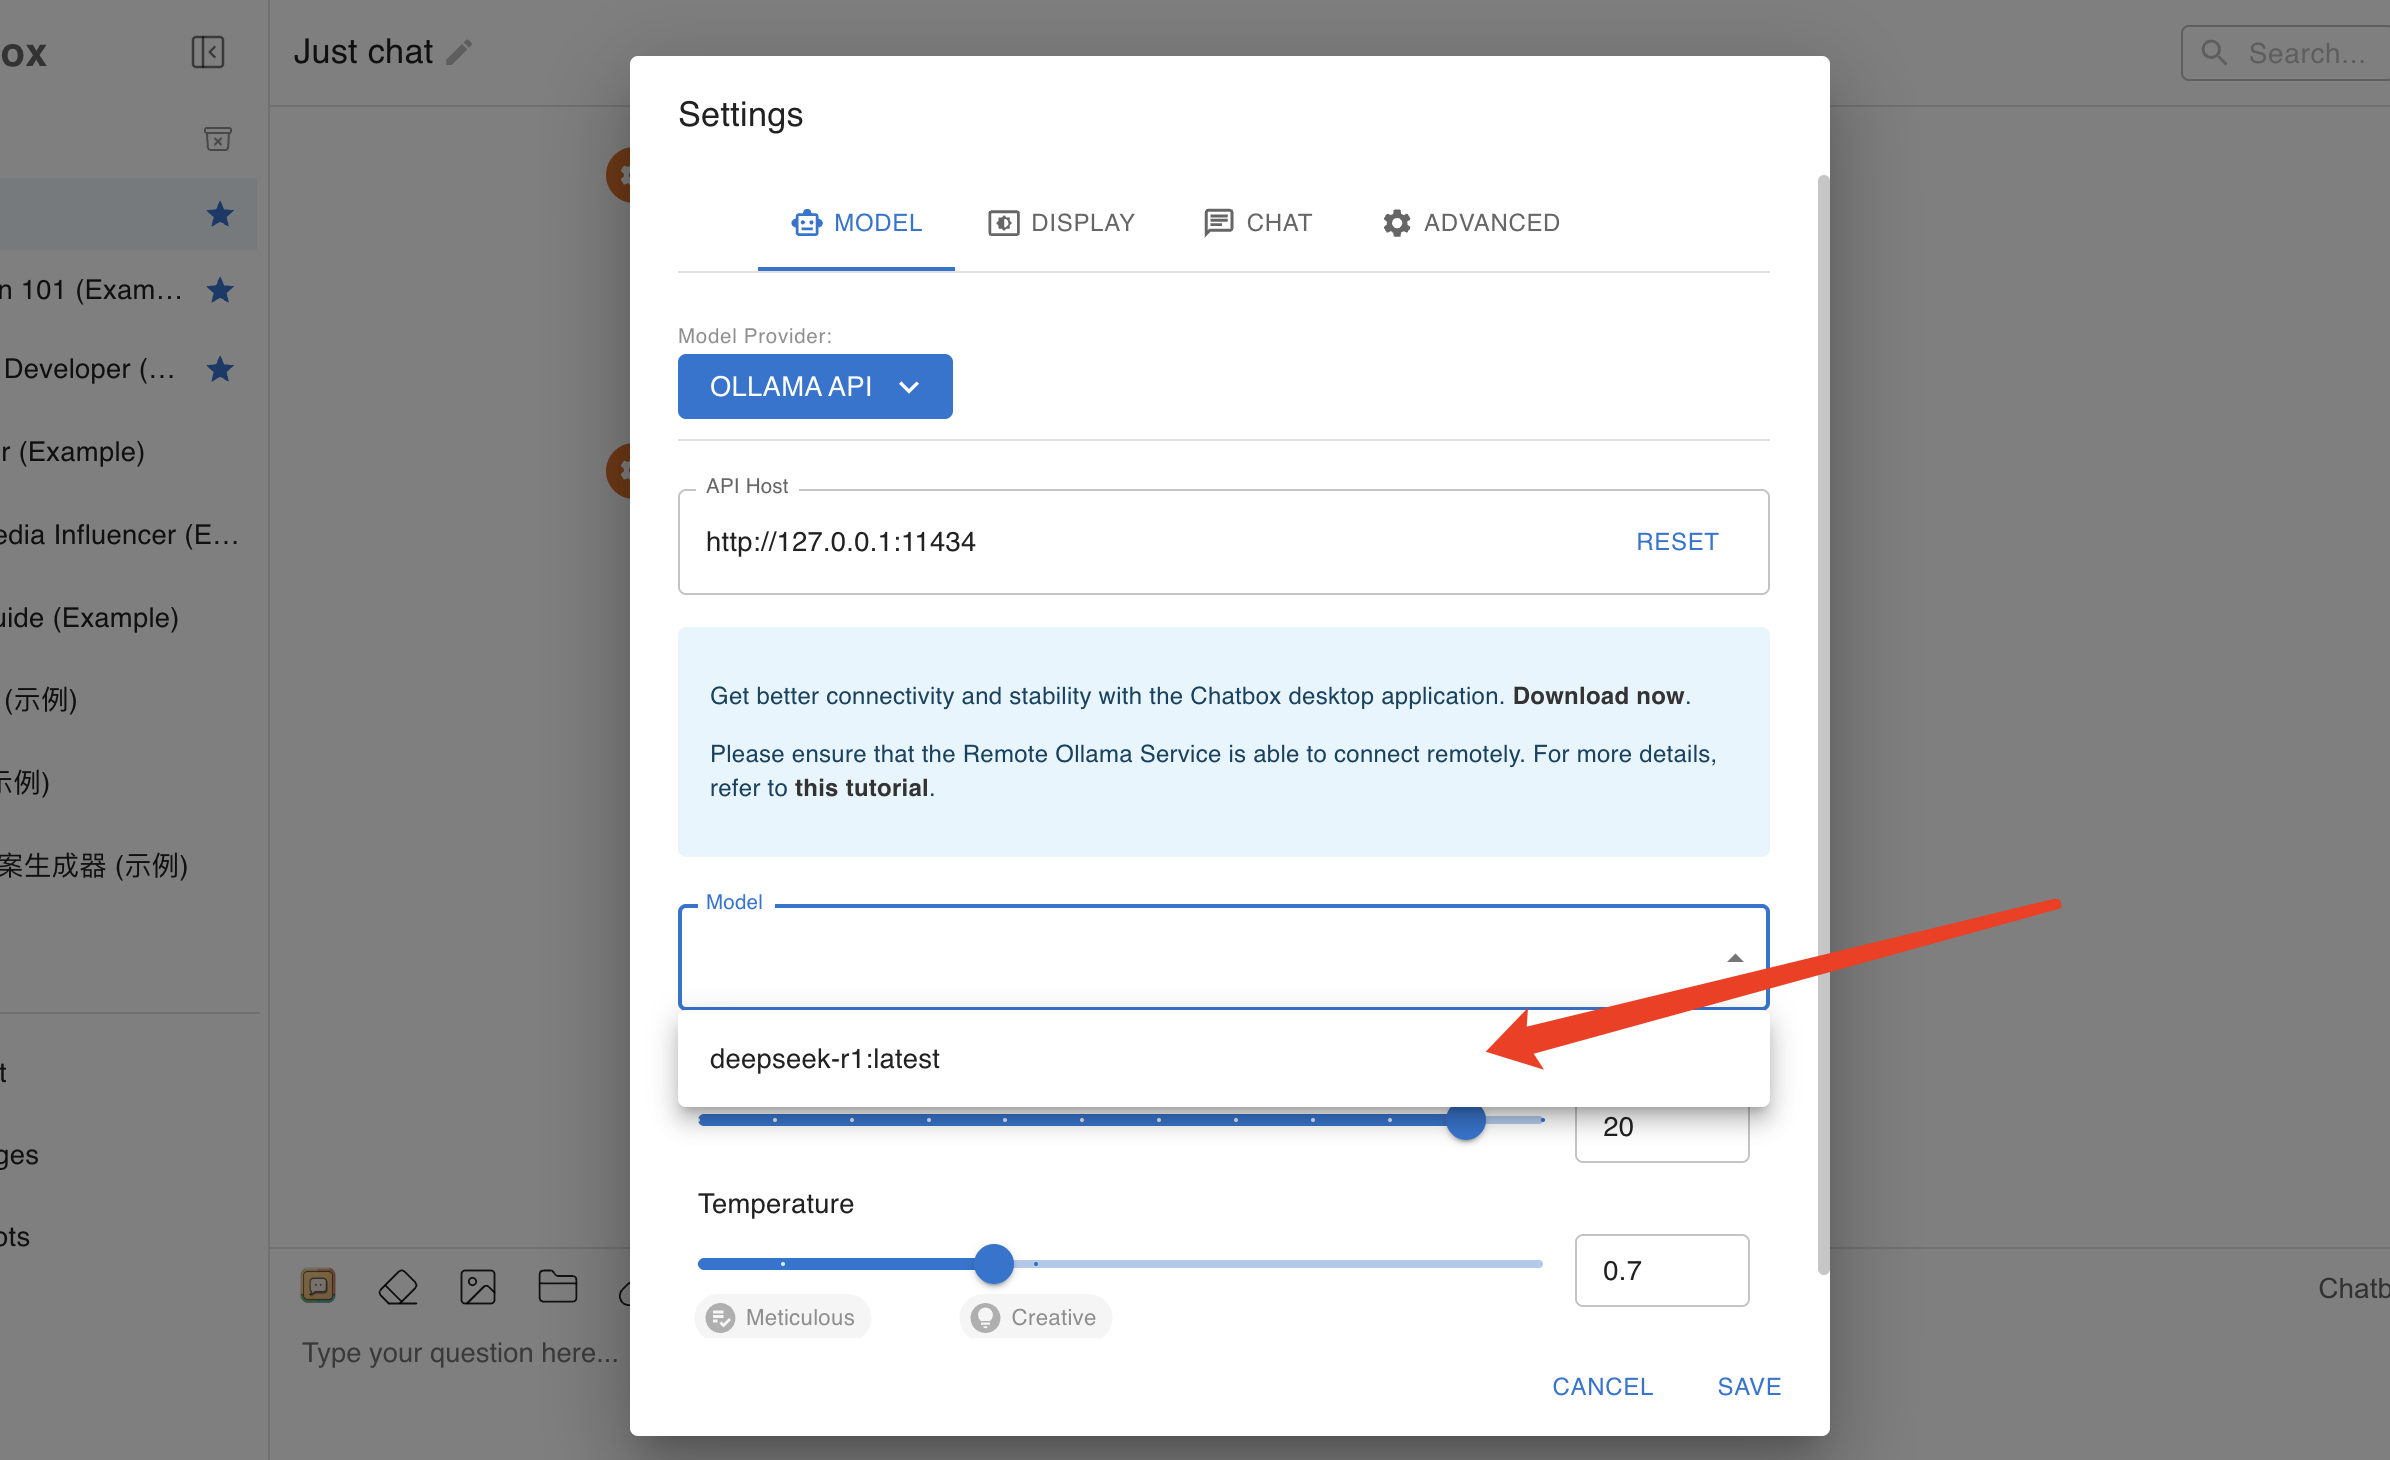Viewport: 2390px width, 1460px height.
Task: Switch to the Display tab
Action: point(1061,223)
